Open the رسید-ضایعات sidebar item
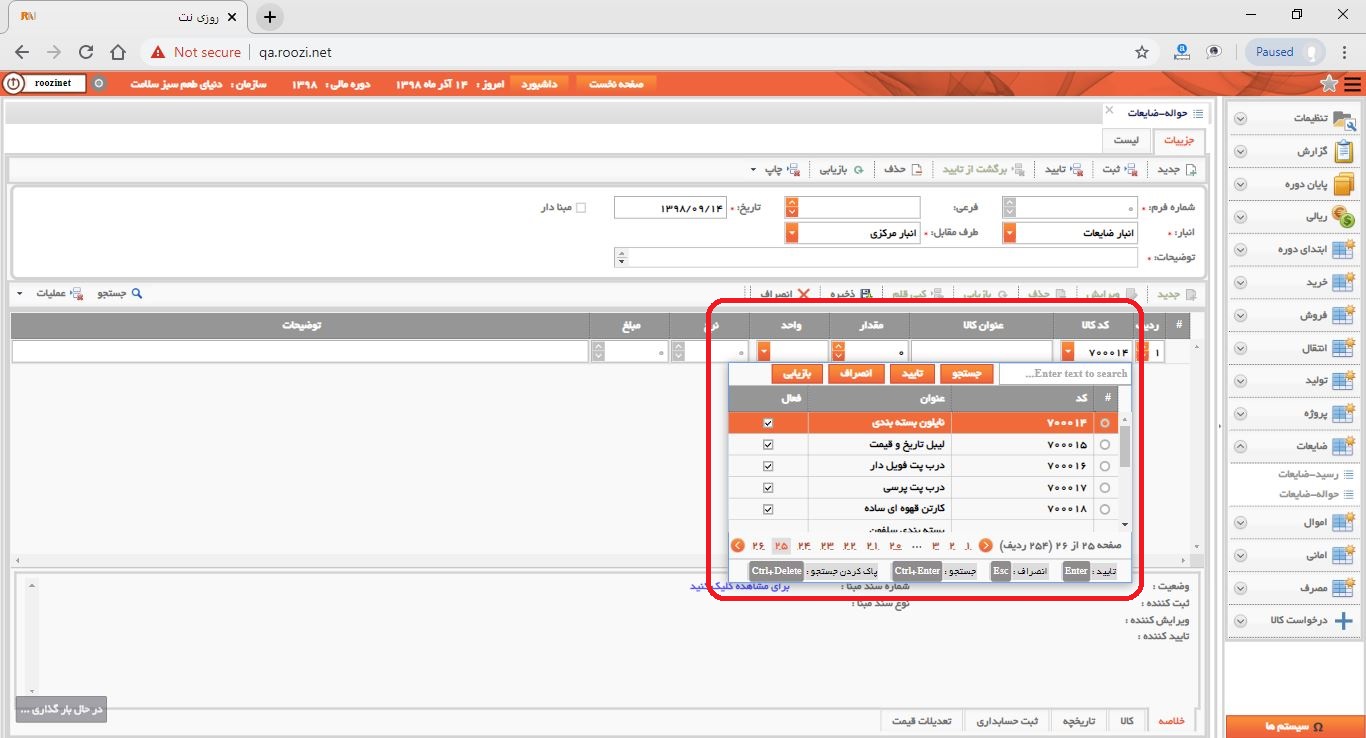1366x738 pixels. [1309, 475]
